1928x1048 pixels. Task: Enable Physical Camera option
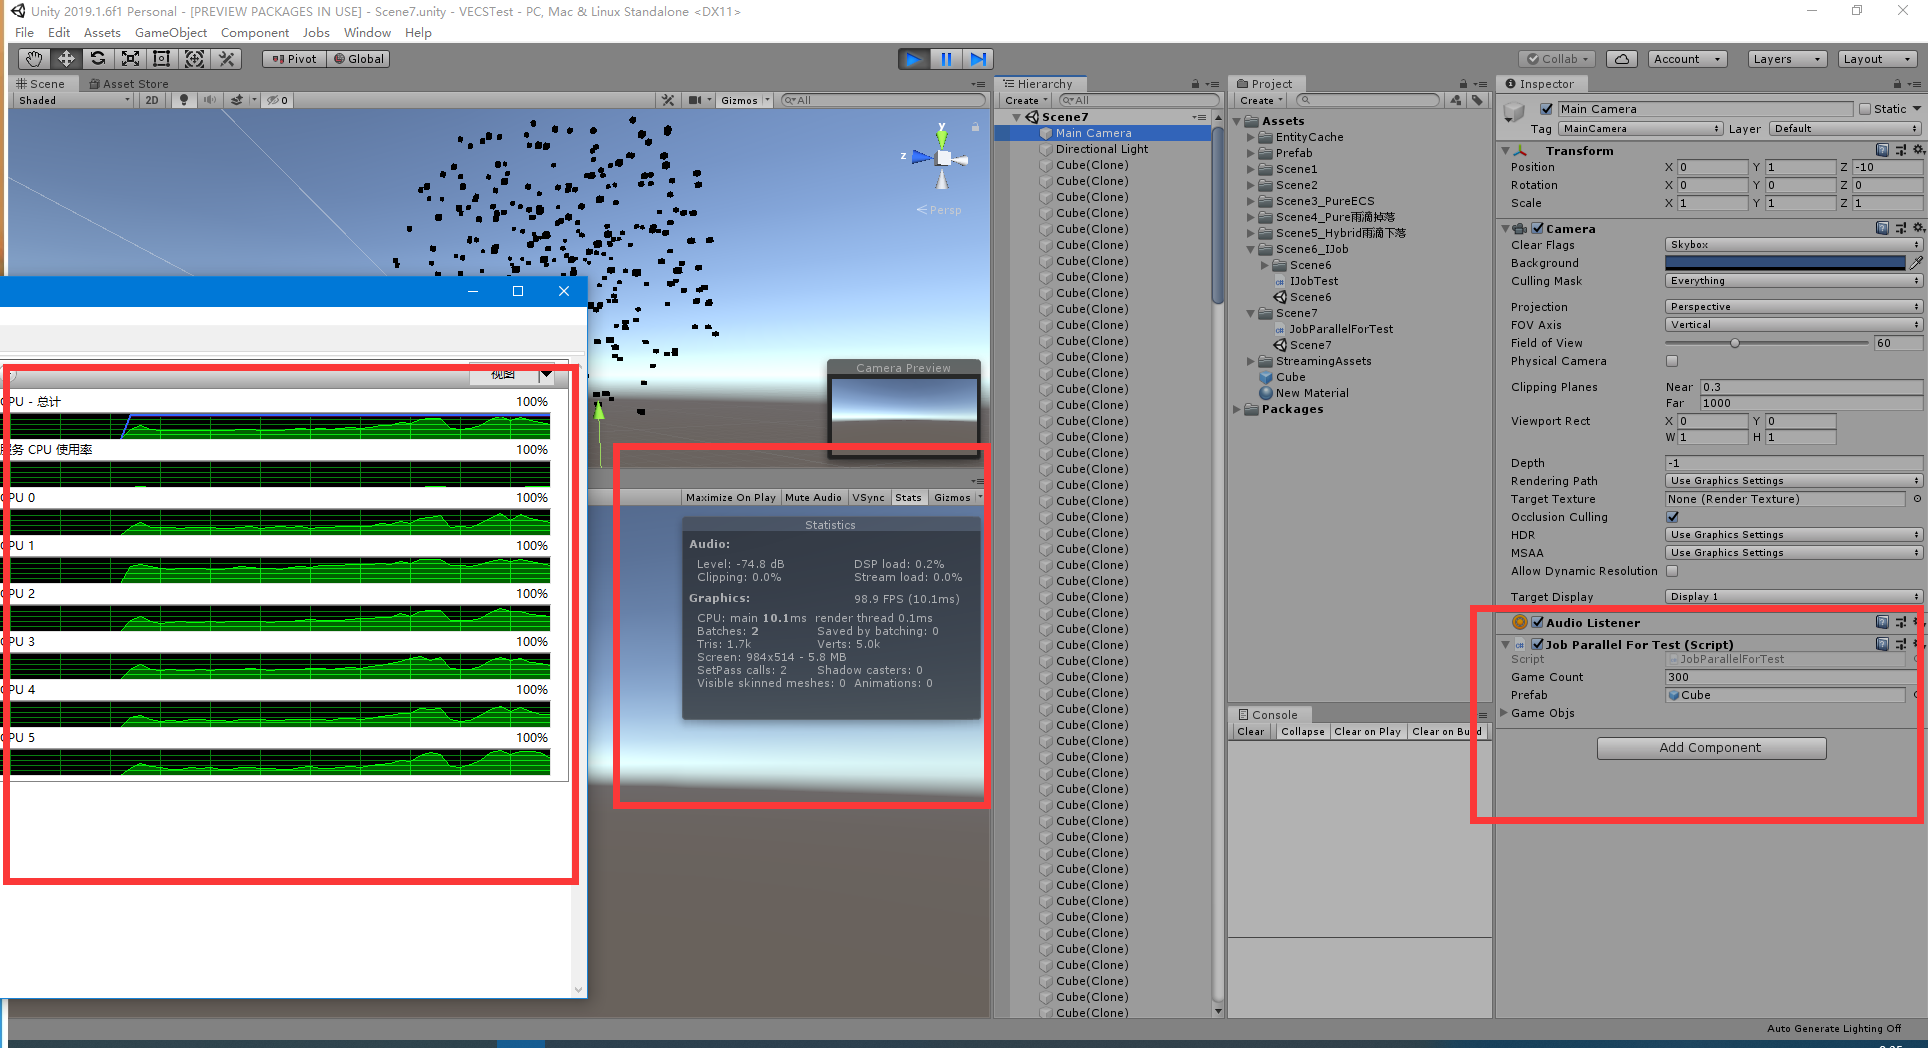click(1672, 361)
